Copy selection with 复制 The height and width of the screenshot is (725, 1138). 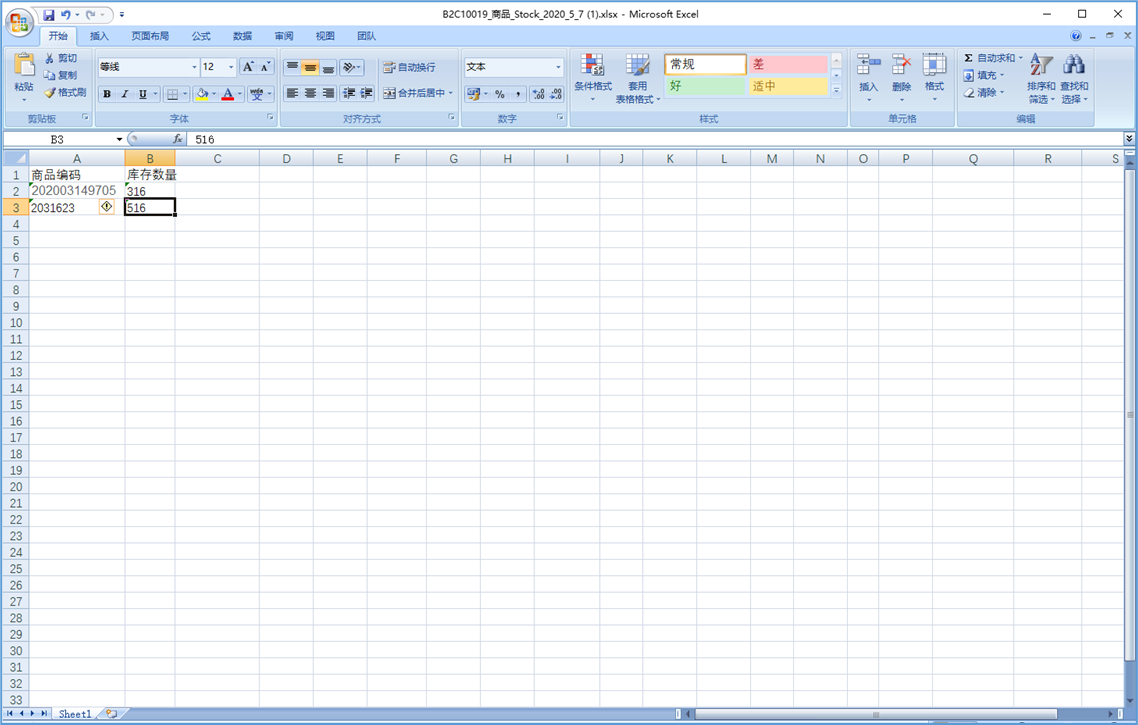60,75
